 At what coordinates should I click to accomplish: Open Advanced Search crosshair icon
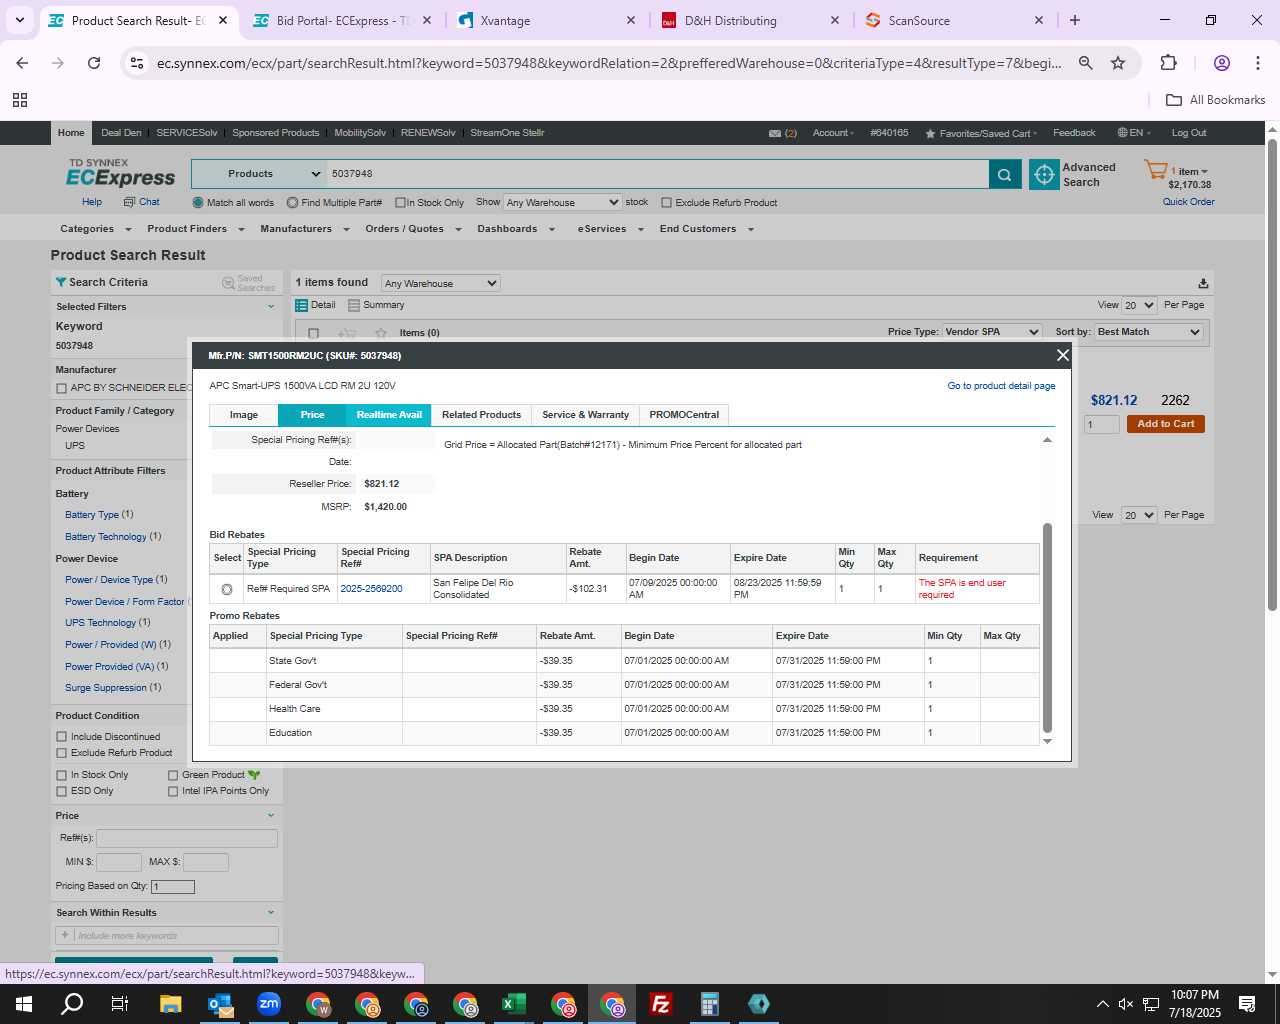(x=1044, y=174)
